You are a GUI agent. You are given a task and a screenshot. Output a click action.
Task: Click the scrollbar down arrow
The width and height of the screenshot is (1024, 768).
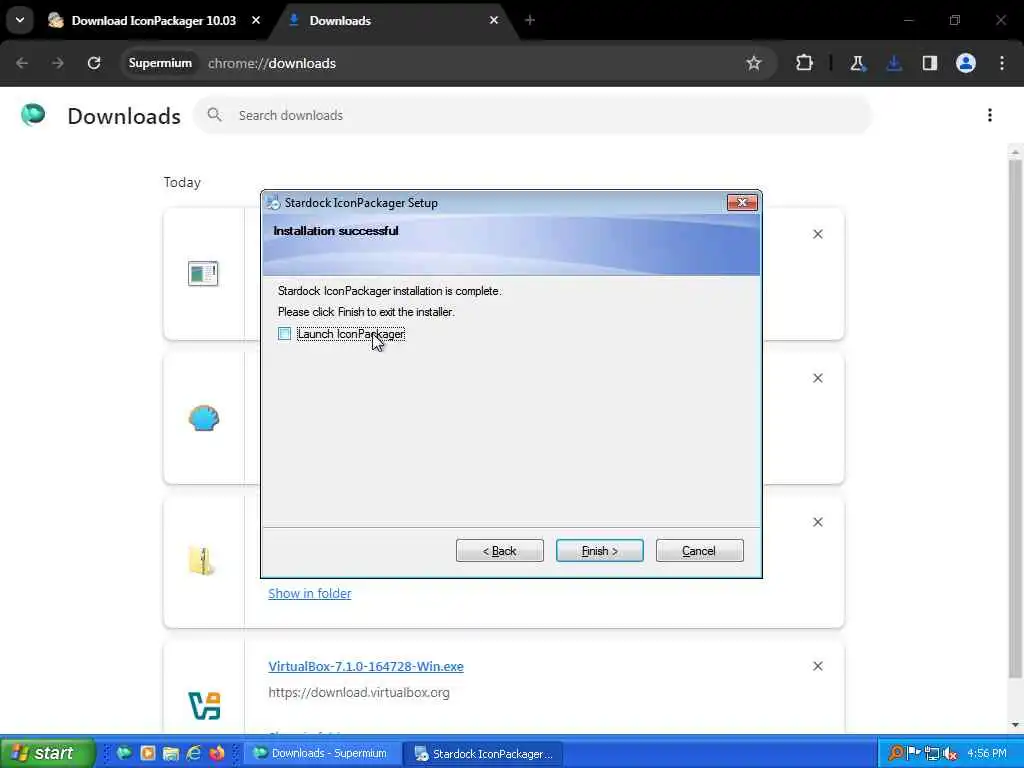[1015, 724]
